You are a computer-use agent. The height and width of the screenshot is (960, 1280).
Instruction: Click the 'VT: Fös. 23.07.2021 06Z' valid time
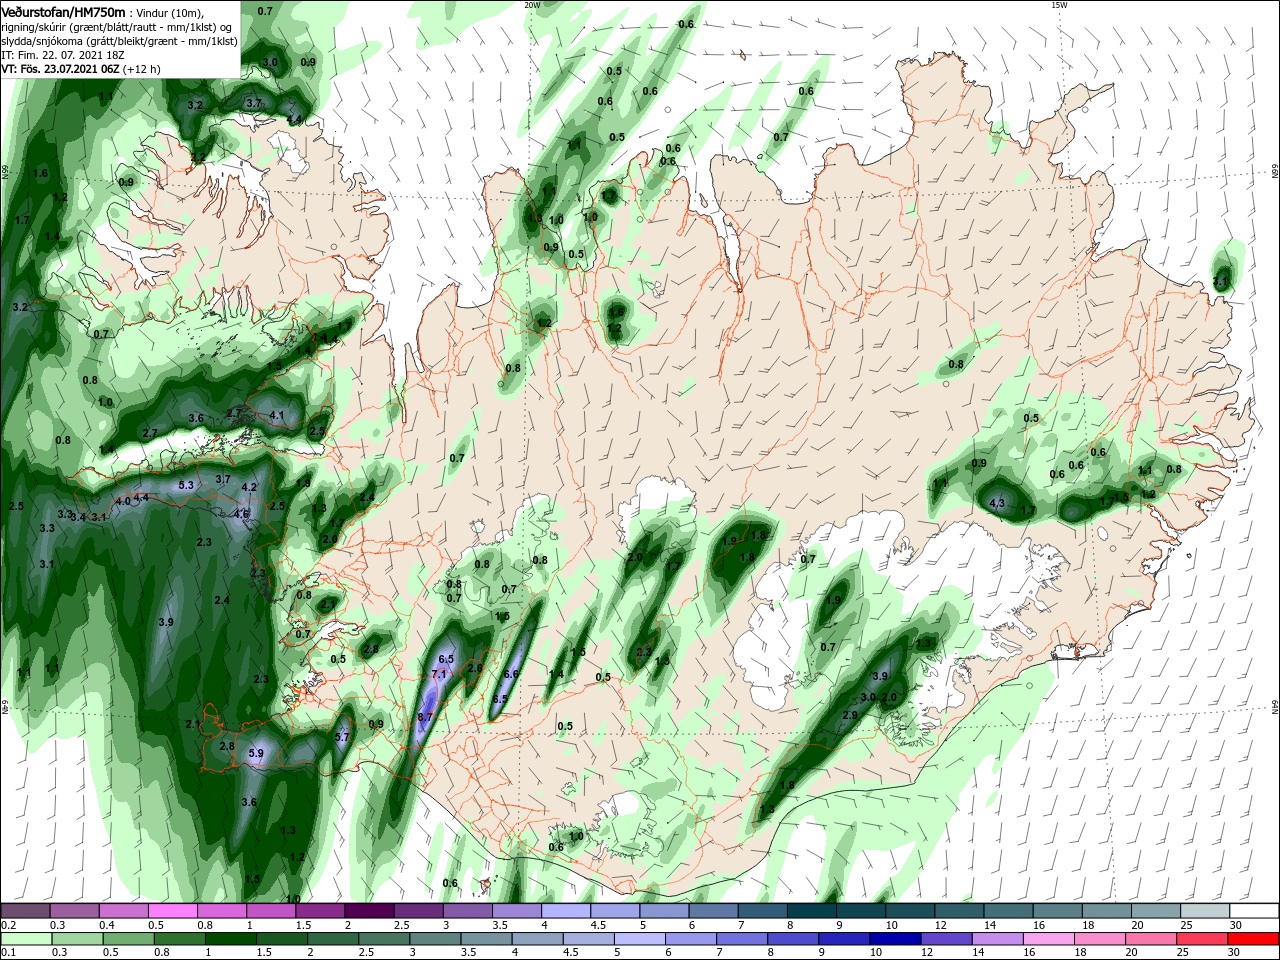point(61,69)
